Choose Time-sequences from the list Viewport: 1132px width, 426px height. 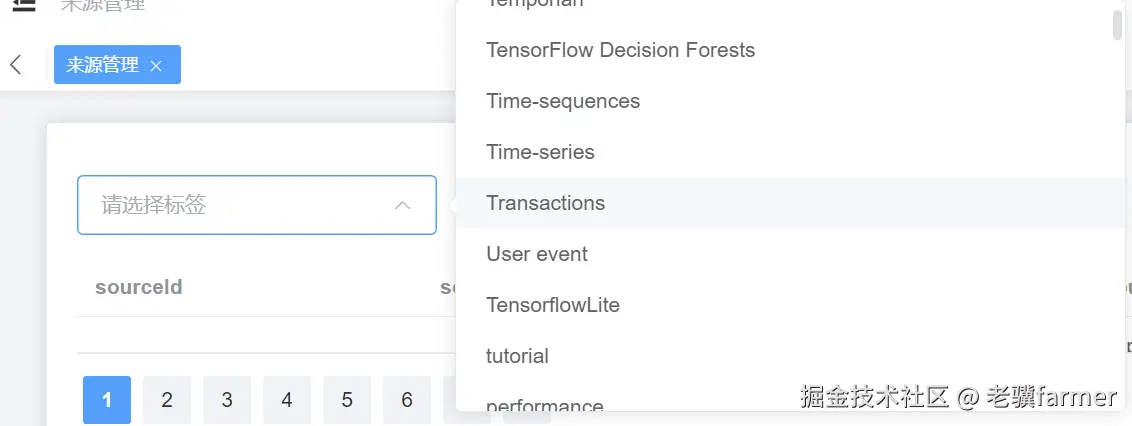click(563, 101)
